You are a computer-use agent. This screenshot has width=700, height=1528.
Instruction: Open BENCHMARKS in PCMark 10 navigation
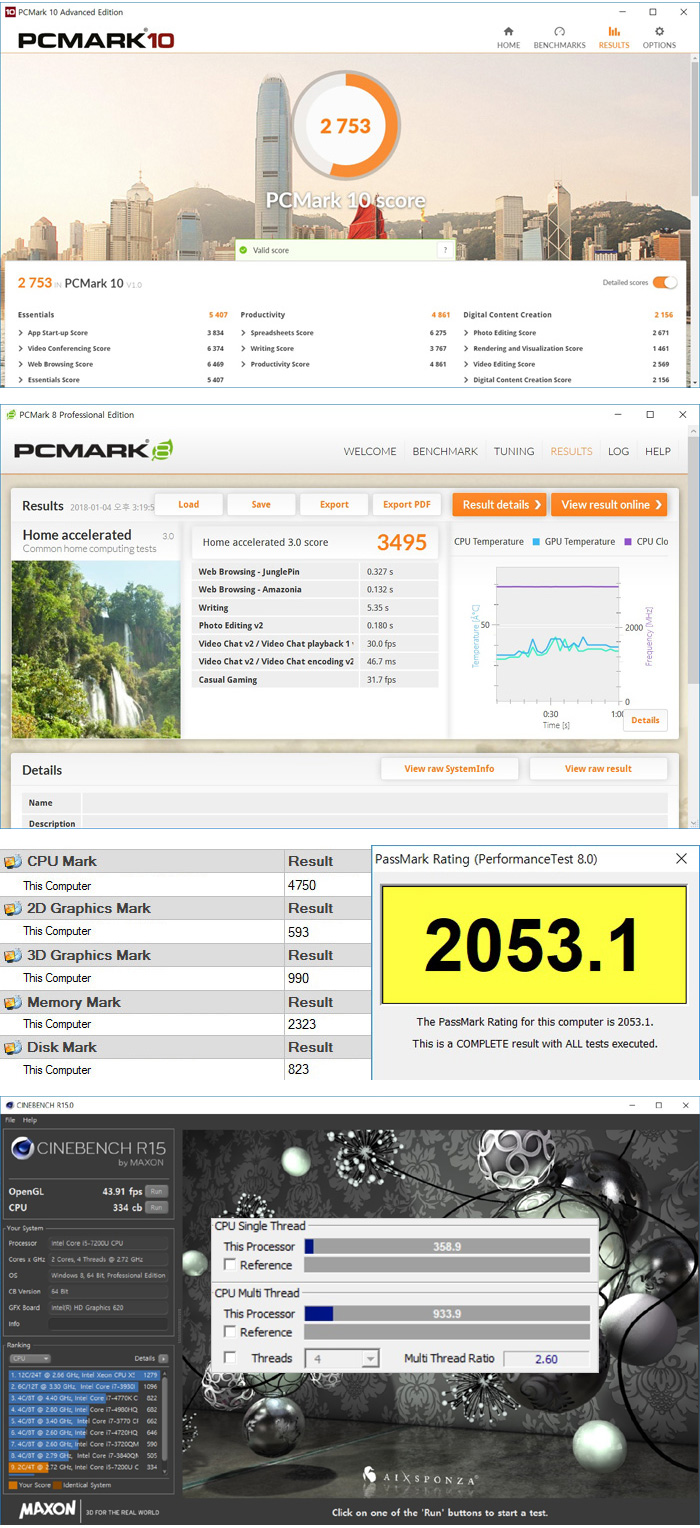pyautogui.click(x=559, y=38)
